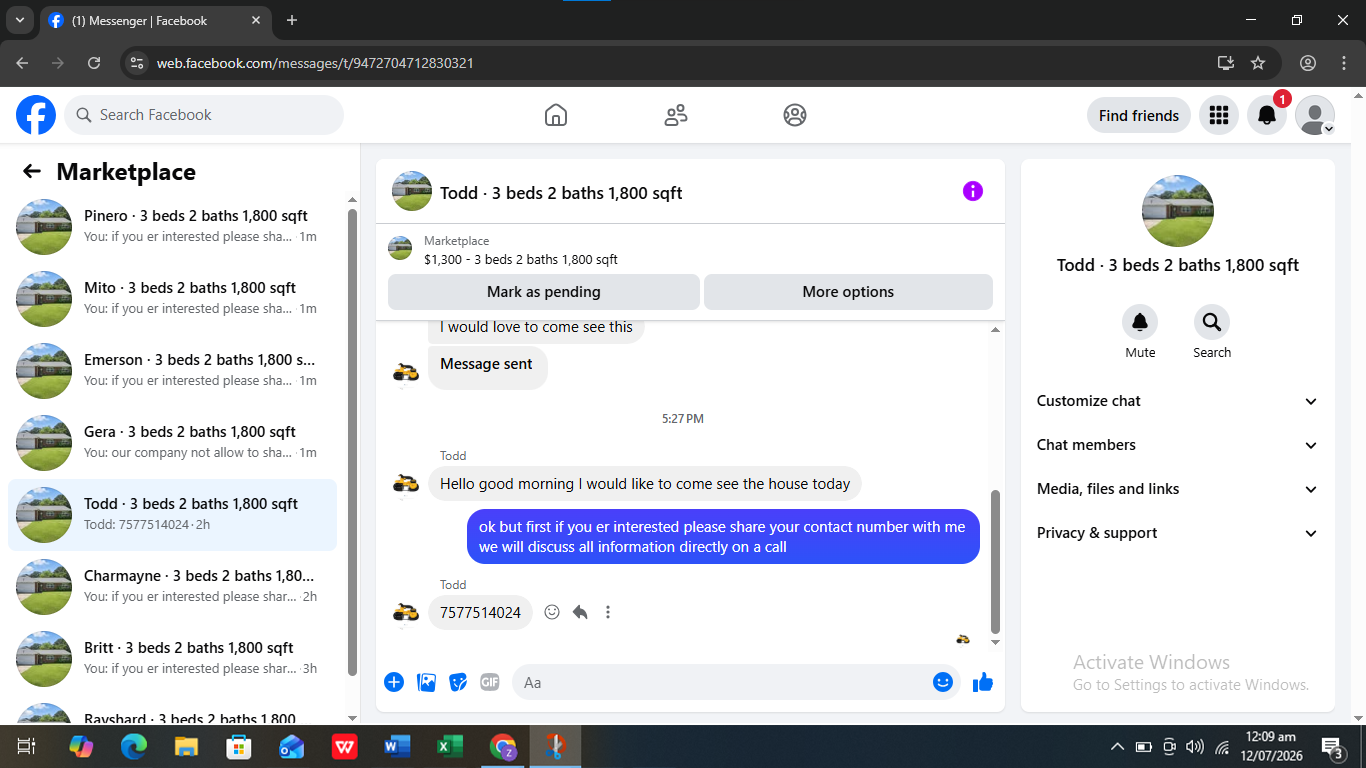Open more options for 7577514024 message
Image resolution: width=1366 pixels, height=768 pixels.
[x=608, y=612]
